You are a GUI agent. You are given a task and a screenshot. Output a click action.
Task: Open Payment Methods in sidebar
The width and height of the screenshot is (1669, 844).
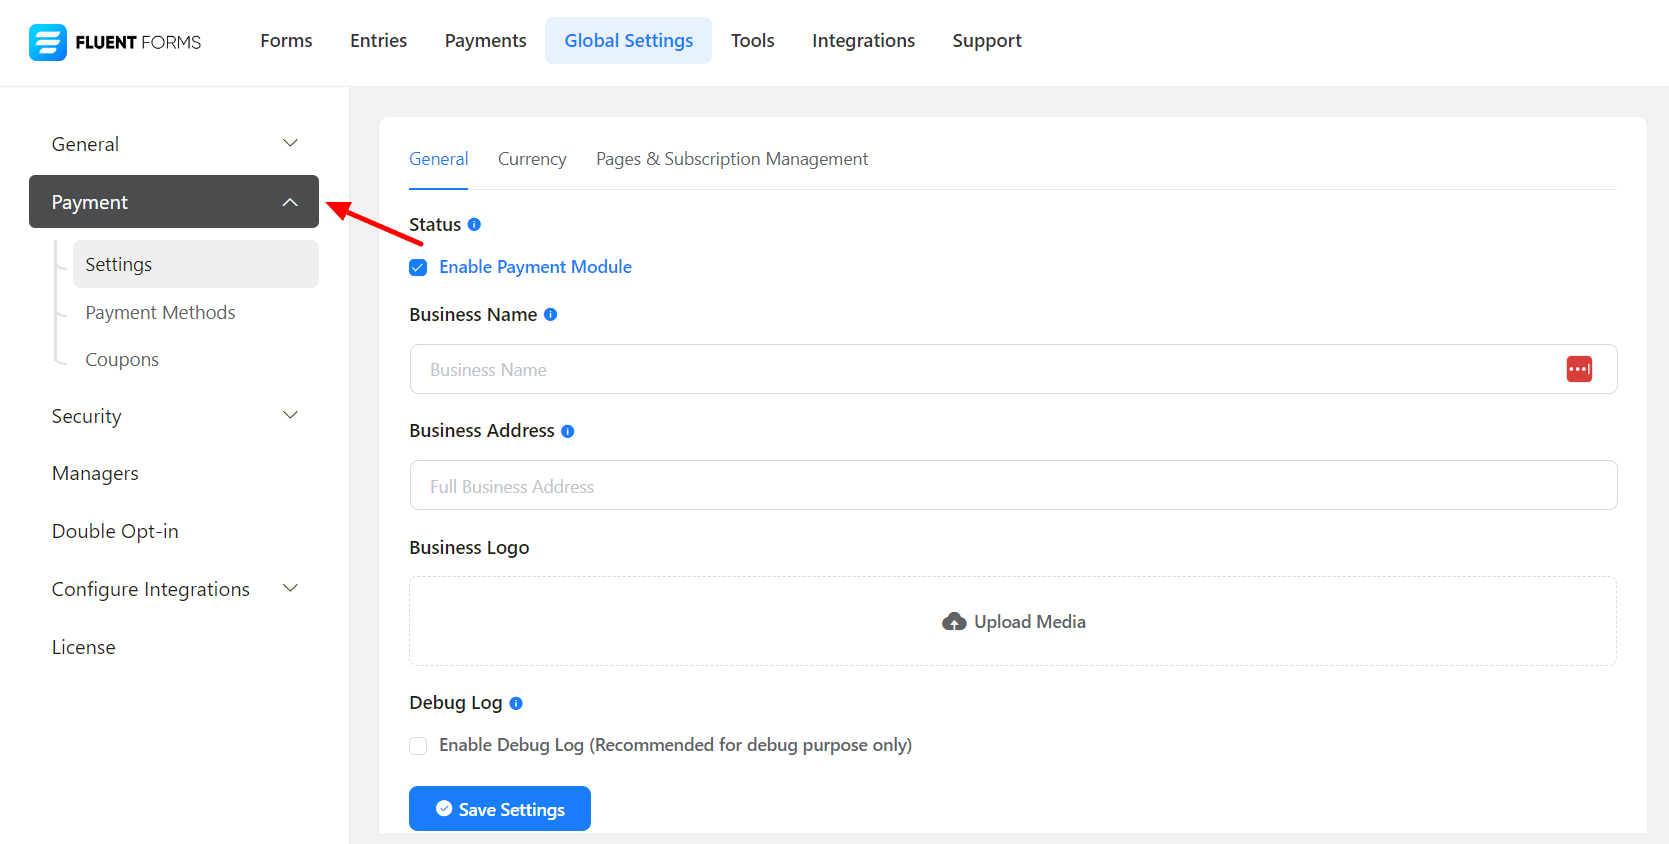(160, 313)
